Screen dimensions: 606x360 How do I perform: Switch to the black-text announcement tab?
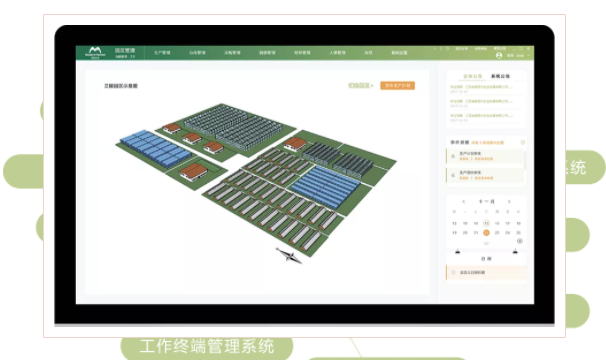pyautogui.click(x=500, y=76)
